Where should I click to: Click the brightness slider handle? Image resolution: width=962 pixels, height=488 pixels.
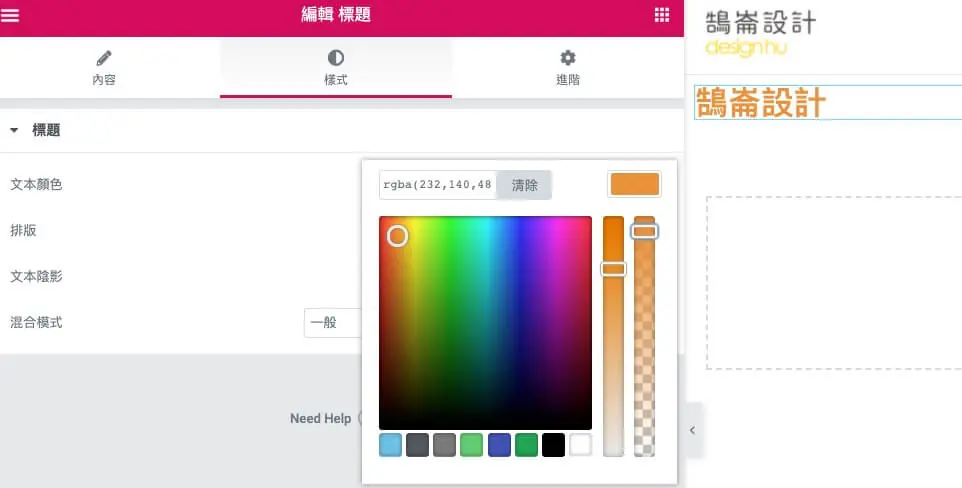coord(613,269)
